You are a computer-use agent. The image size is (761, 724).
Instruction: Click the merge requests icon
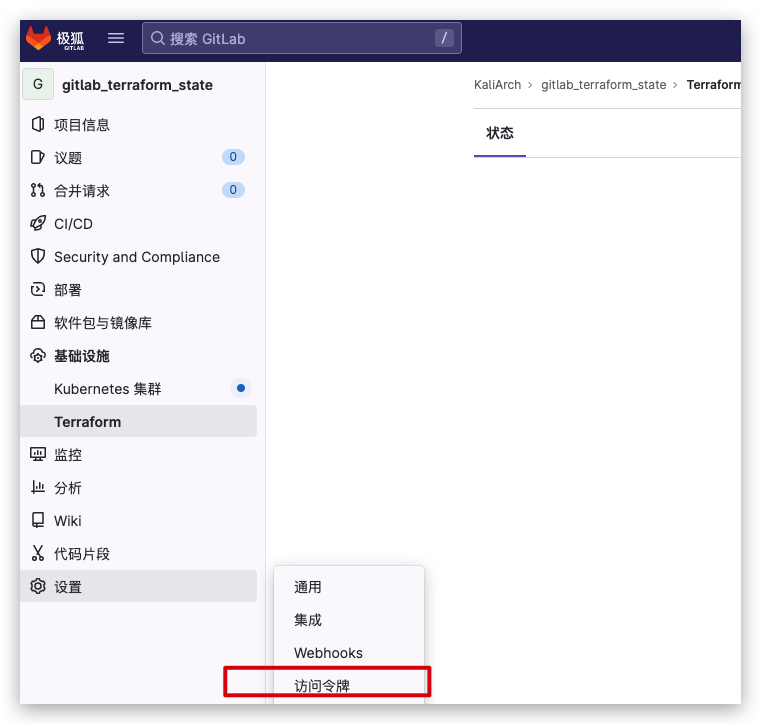[38, 191]
